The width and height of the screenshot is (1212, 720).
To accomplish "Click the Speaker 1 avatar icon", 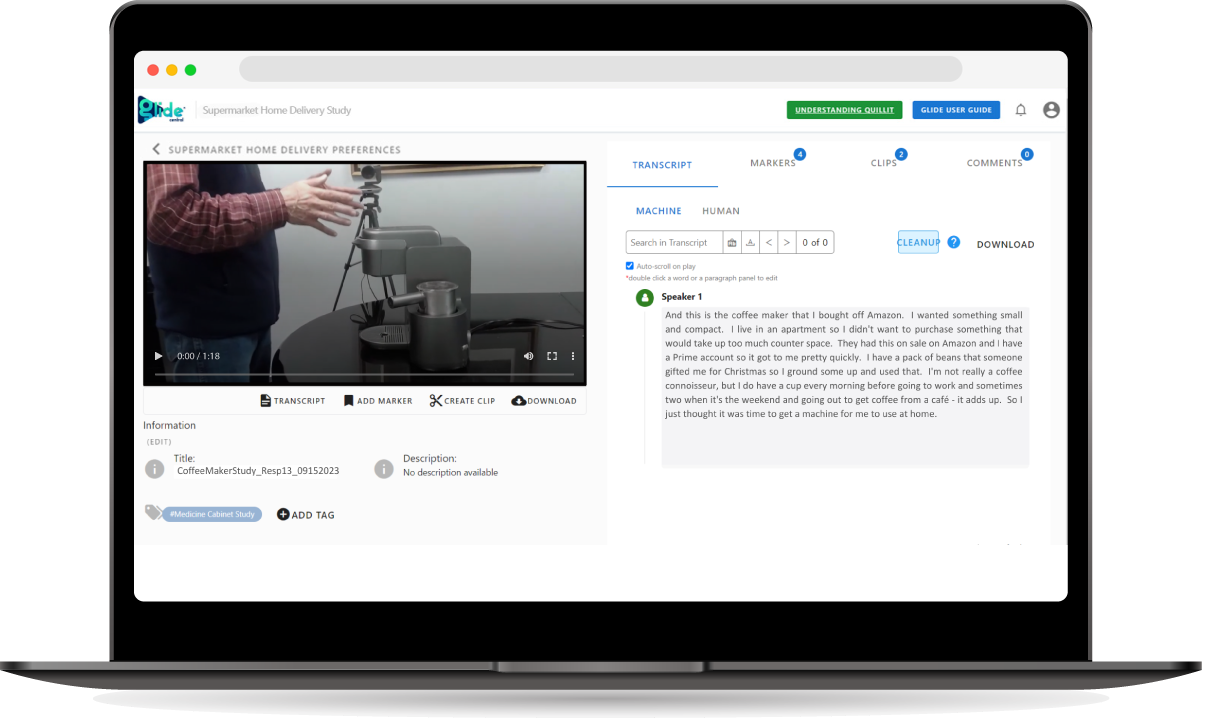I will point(645,297).
